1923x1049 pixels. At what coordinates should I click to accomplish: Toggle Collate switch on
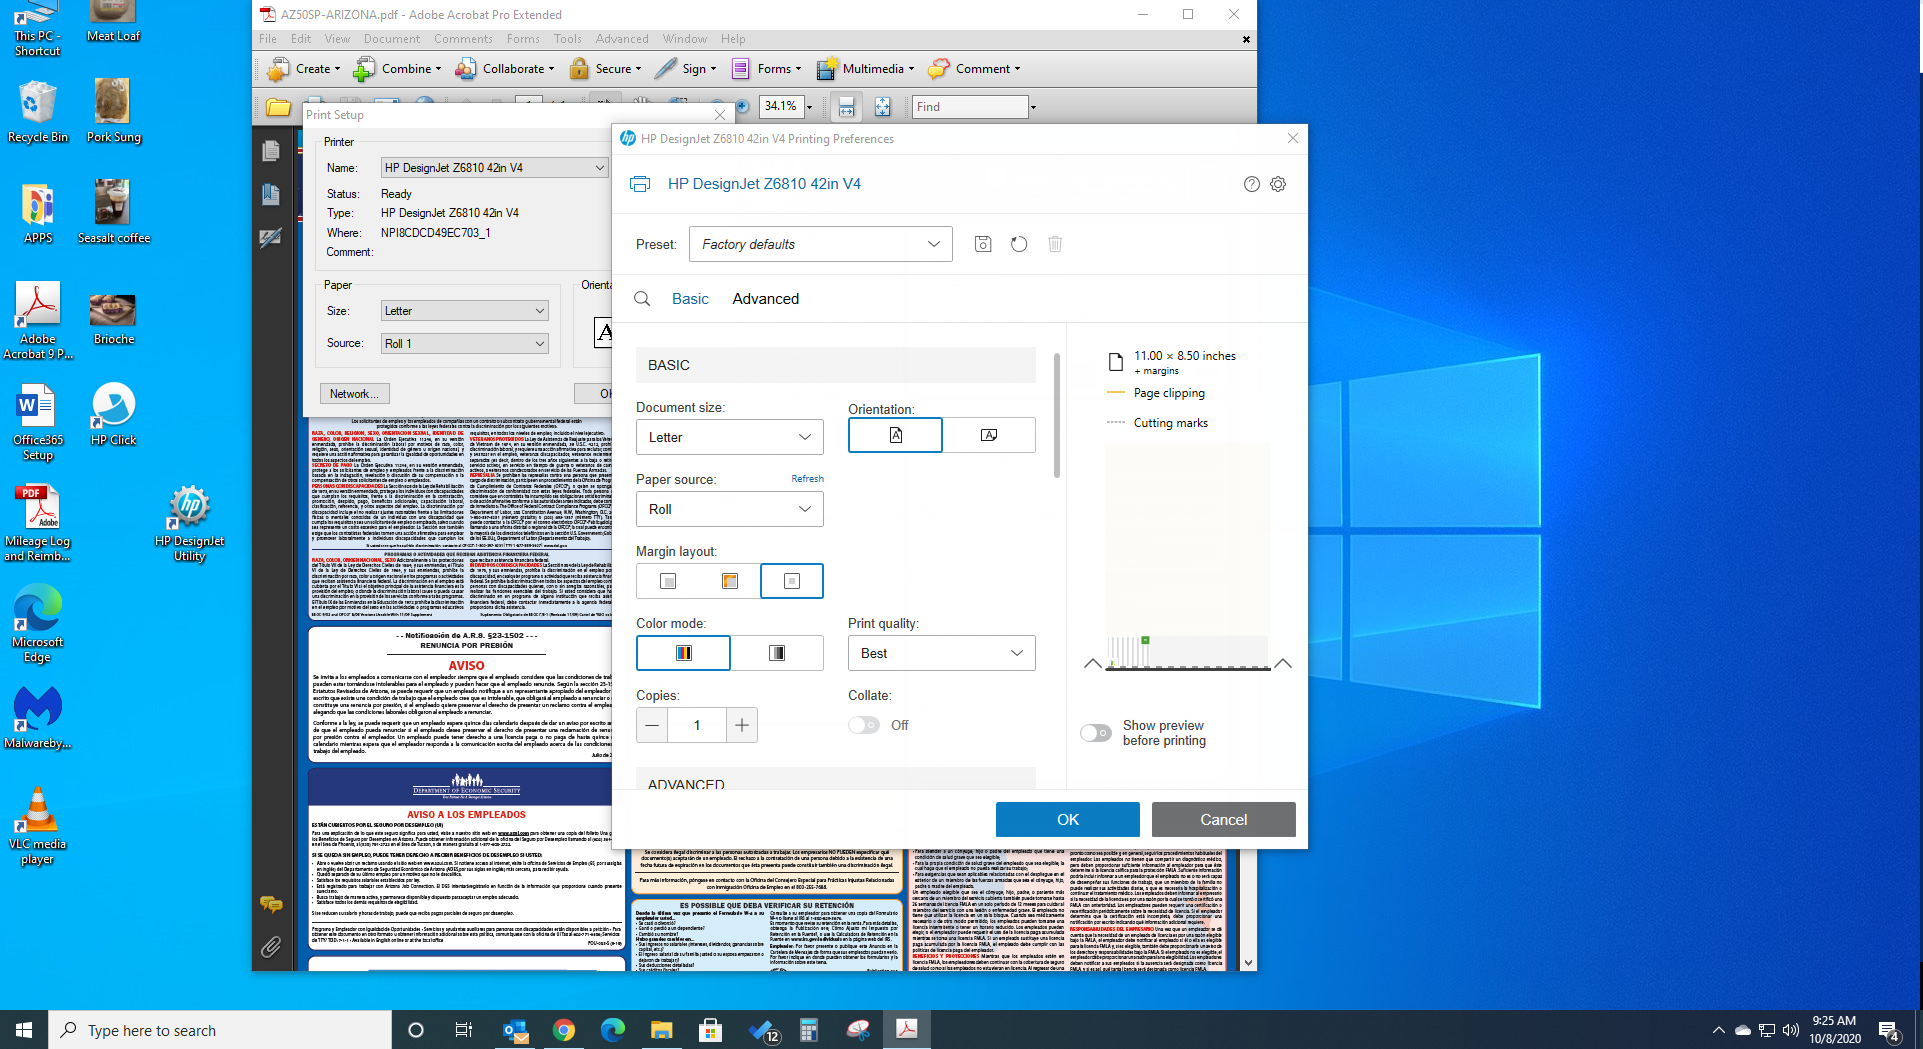[x=864, y=725]
